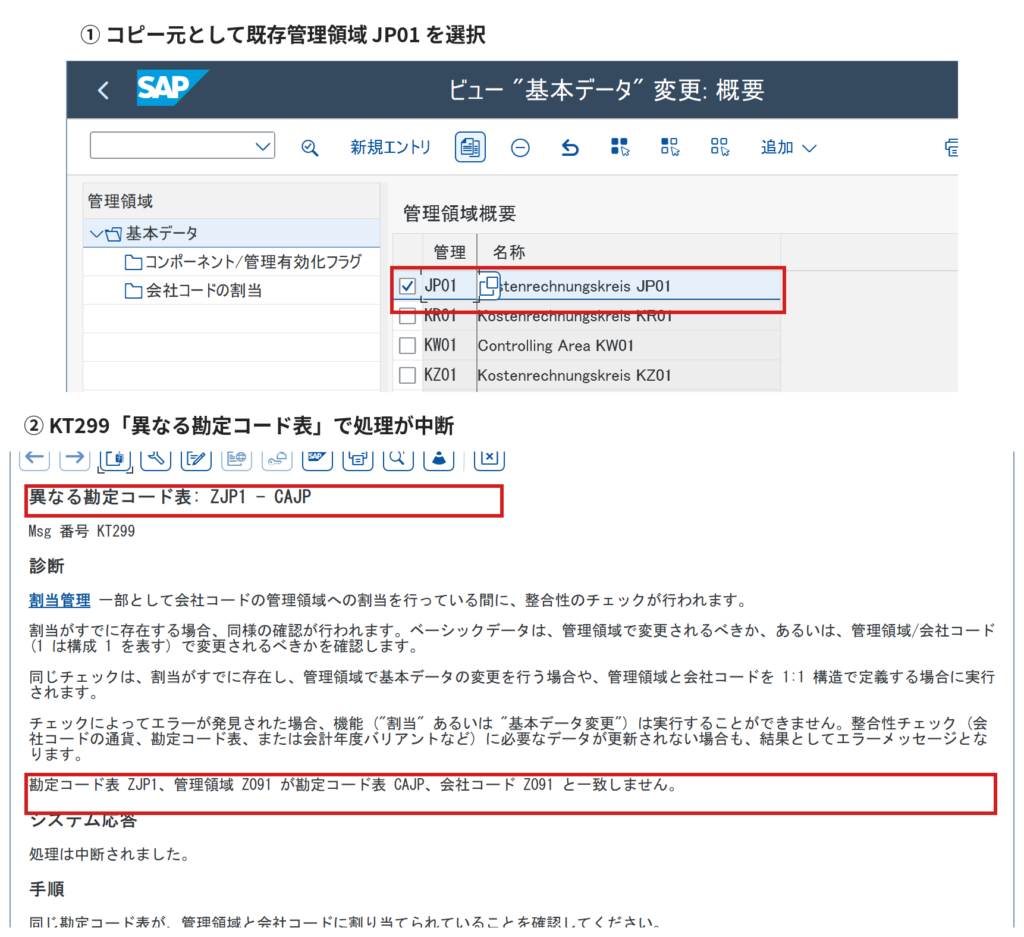Check the KZ01 row checkbox

(x=407, y=375)
